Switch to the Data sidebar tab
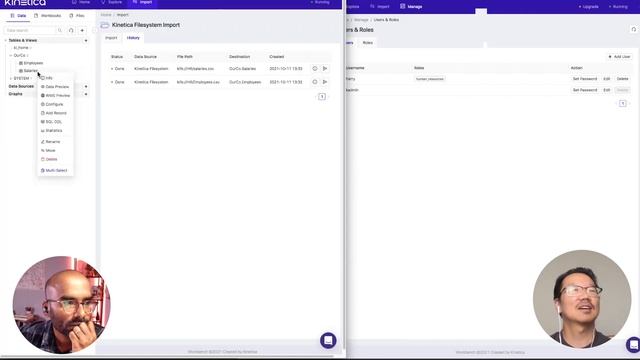640x360 pixels. (x=18, y=16)
